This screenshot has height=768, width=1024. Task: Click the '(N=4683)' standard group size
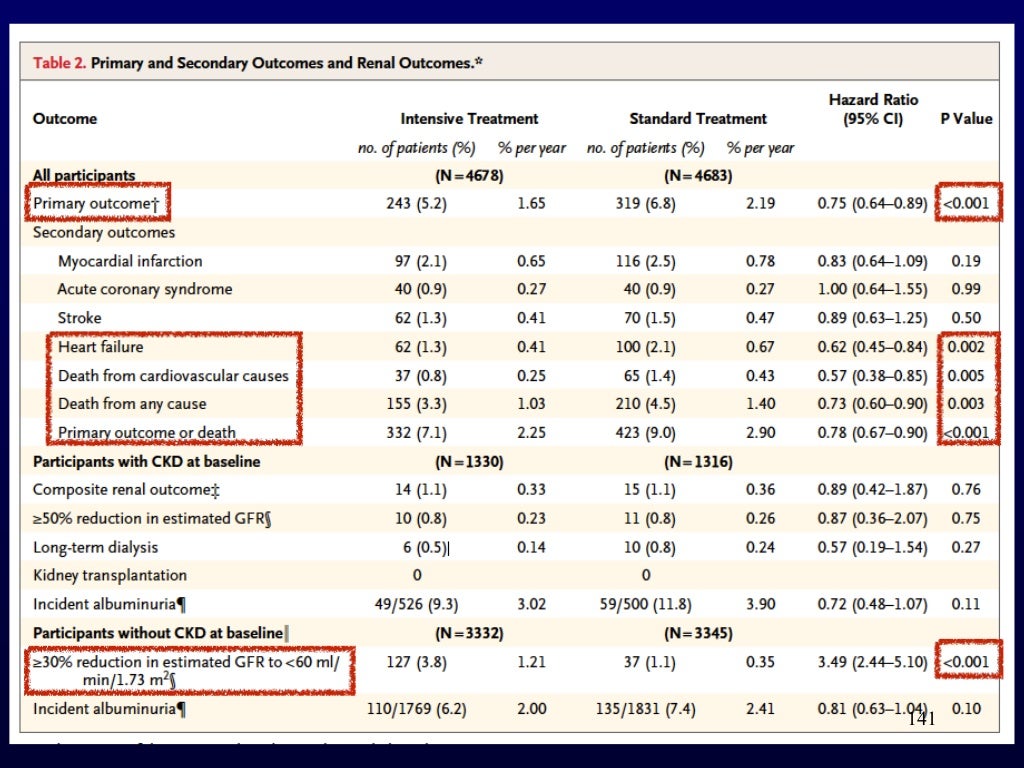click(697, 176)
